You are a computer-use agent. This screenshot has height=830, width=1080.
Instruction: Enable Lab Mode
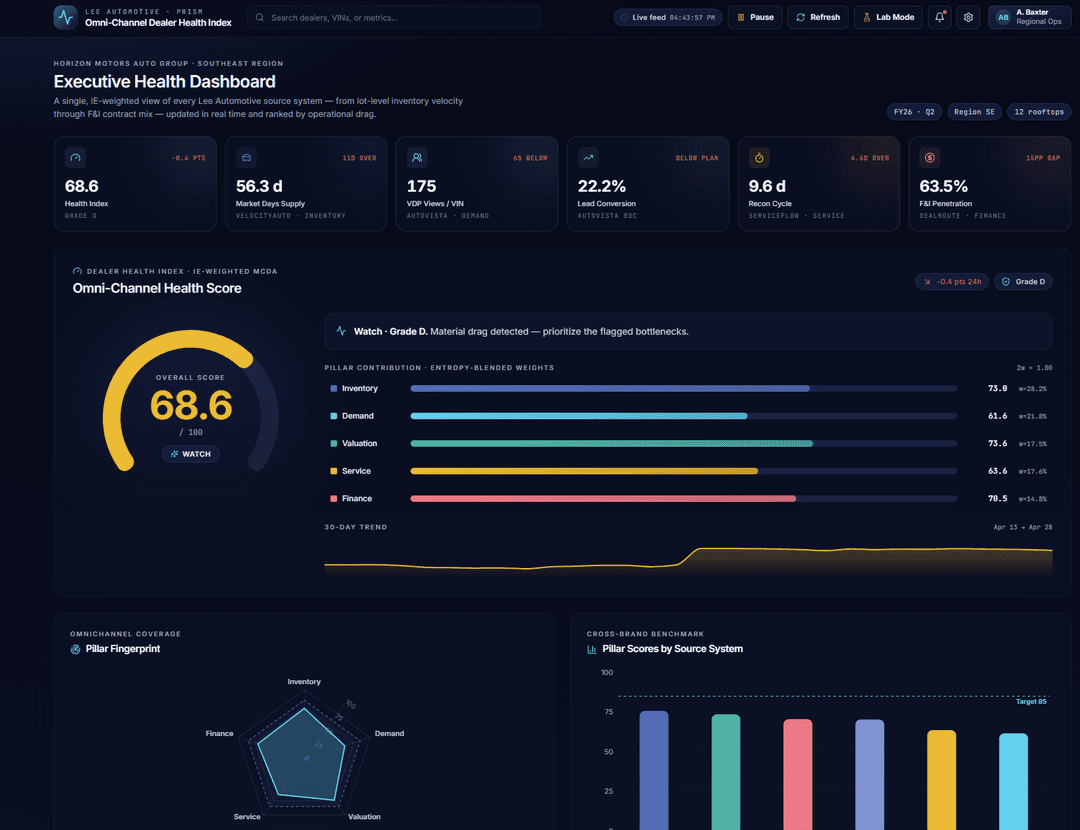pos(888,17)
